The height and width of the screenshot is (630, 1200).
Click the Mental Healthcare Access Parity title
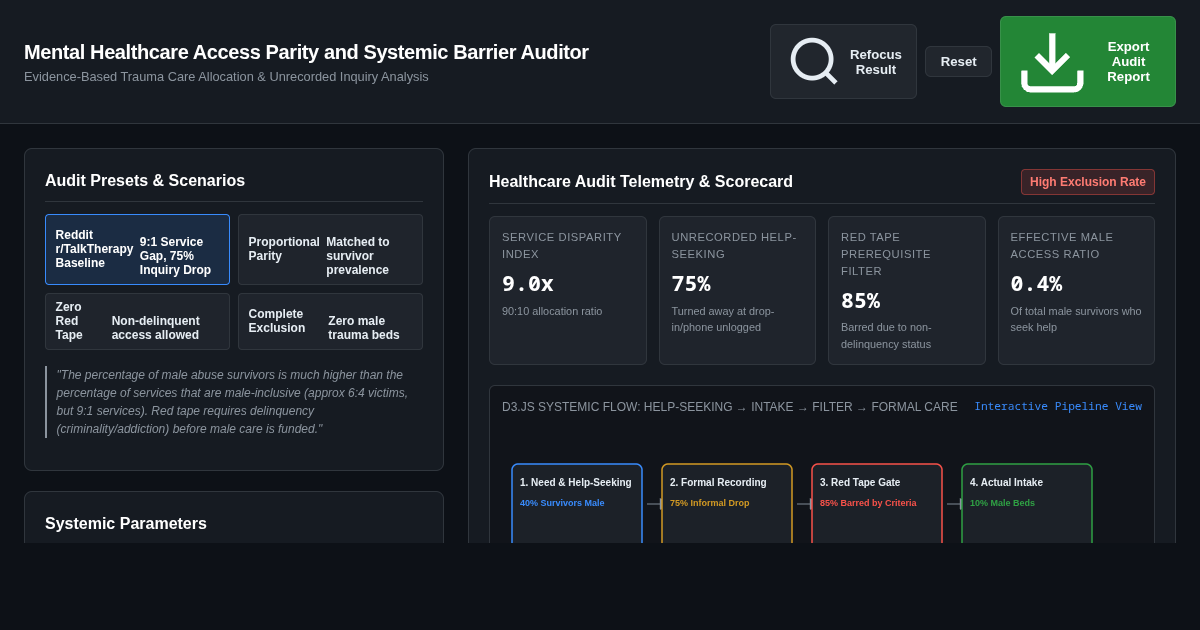[x=306, y=52]
